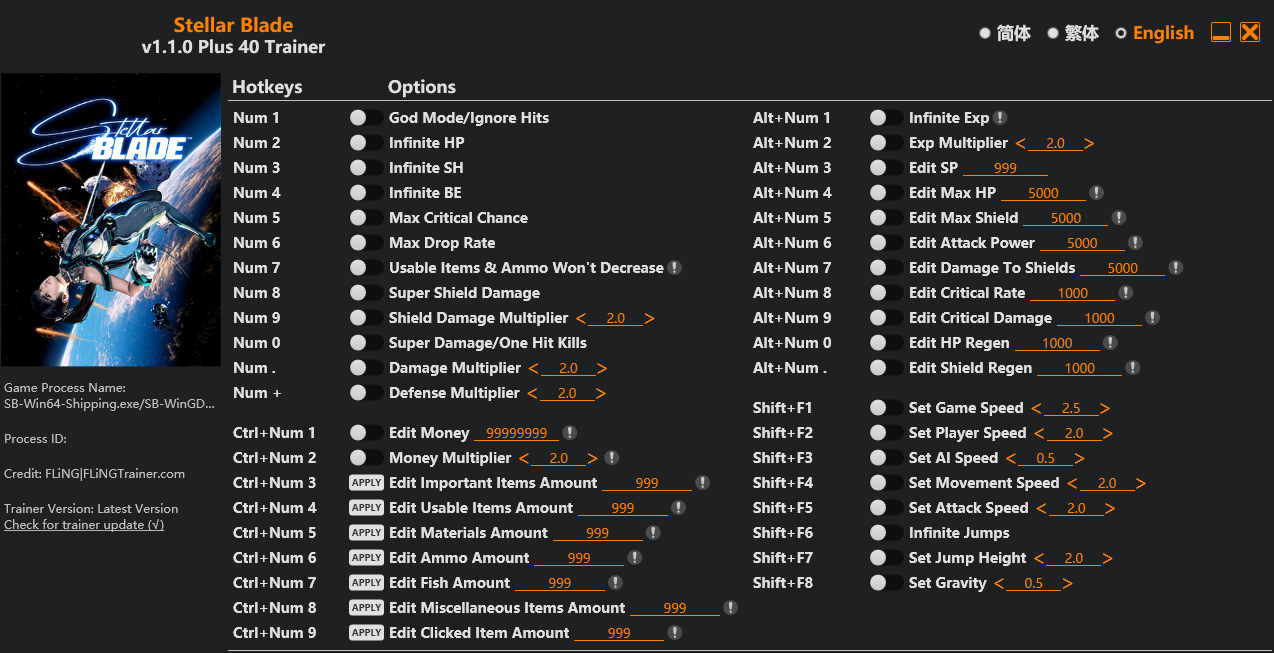Click the info icon next to Infinite Exp
Screen dimensions: 1274x653
click(x=1000, y=118)
